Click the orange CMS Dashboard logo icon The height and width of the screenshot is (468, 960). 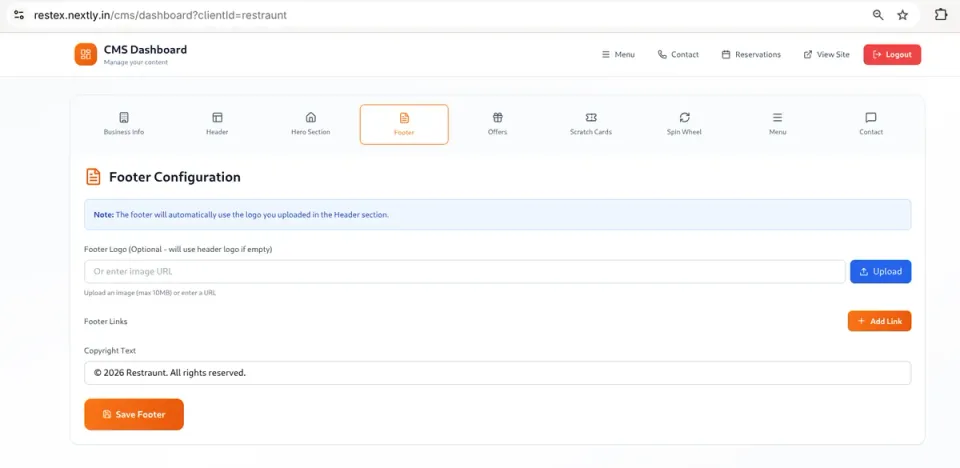tap(86, 54)
